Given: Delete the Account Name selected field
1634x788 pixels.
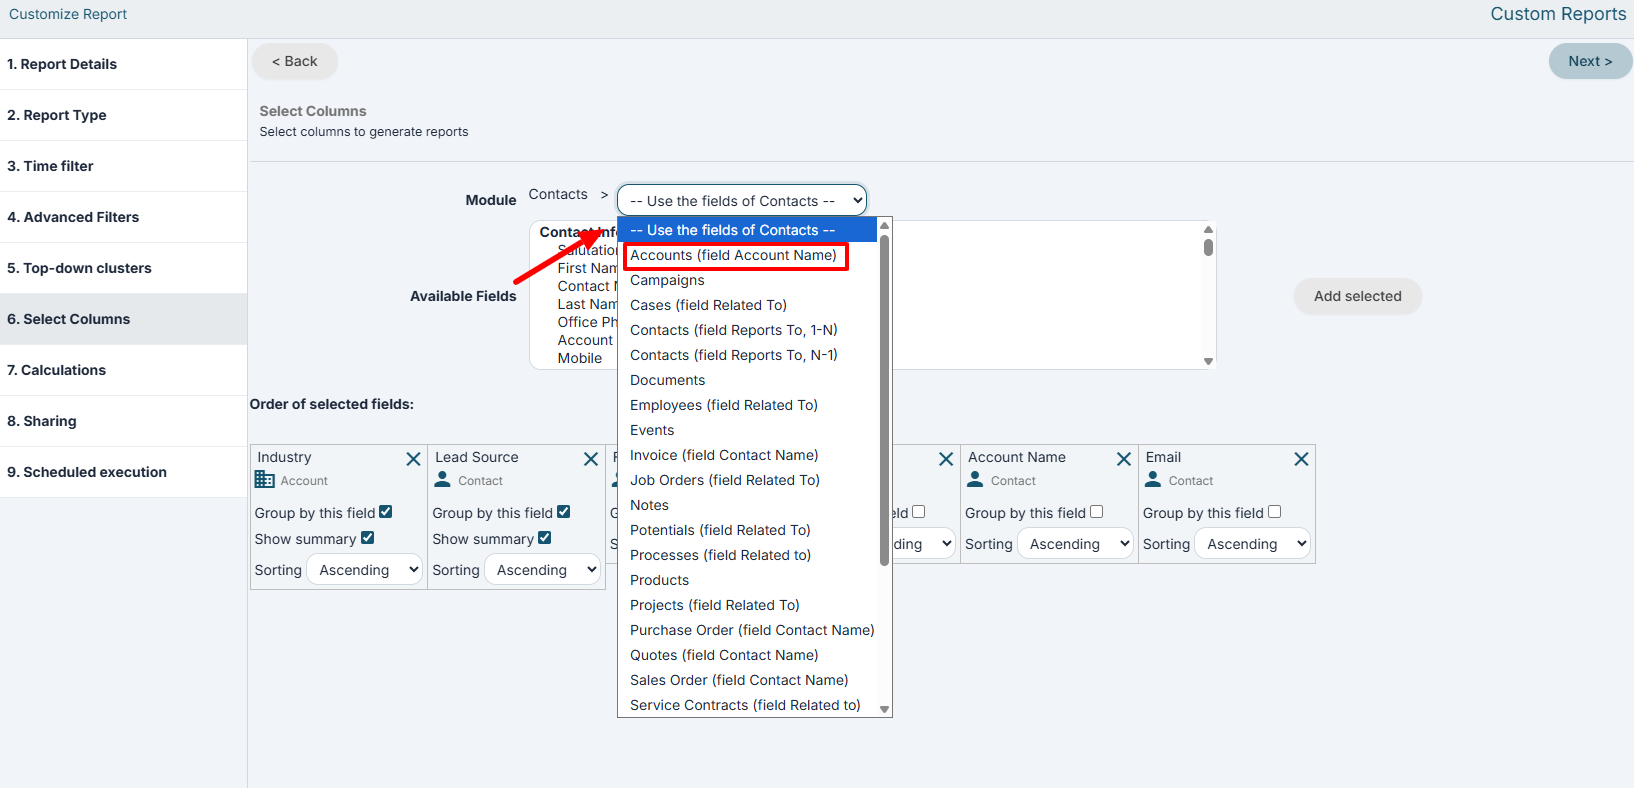Looking at the screenshot, I should (1124, 459).
